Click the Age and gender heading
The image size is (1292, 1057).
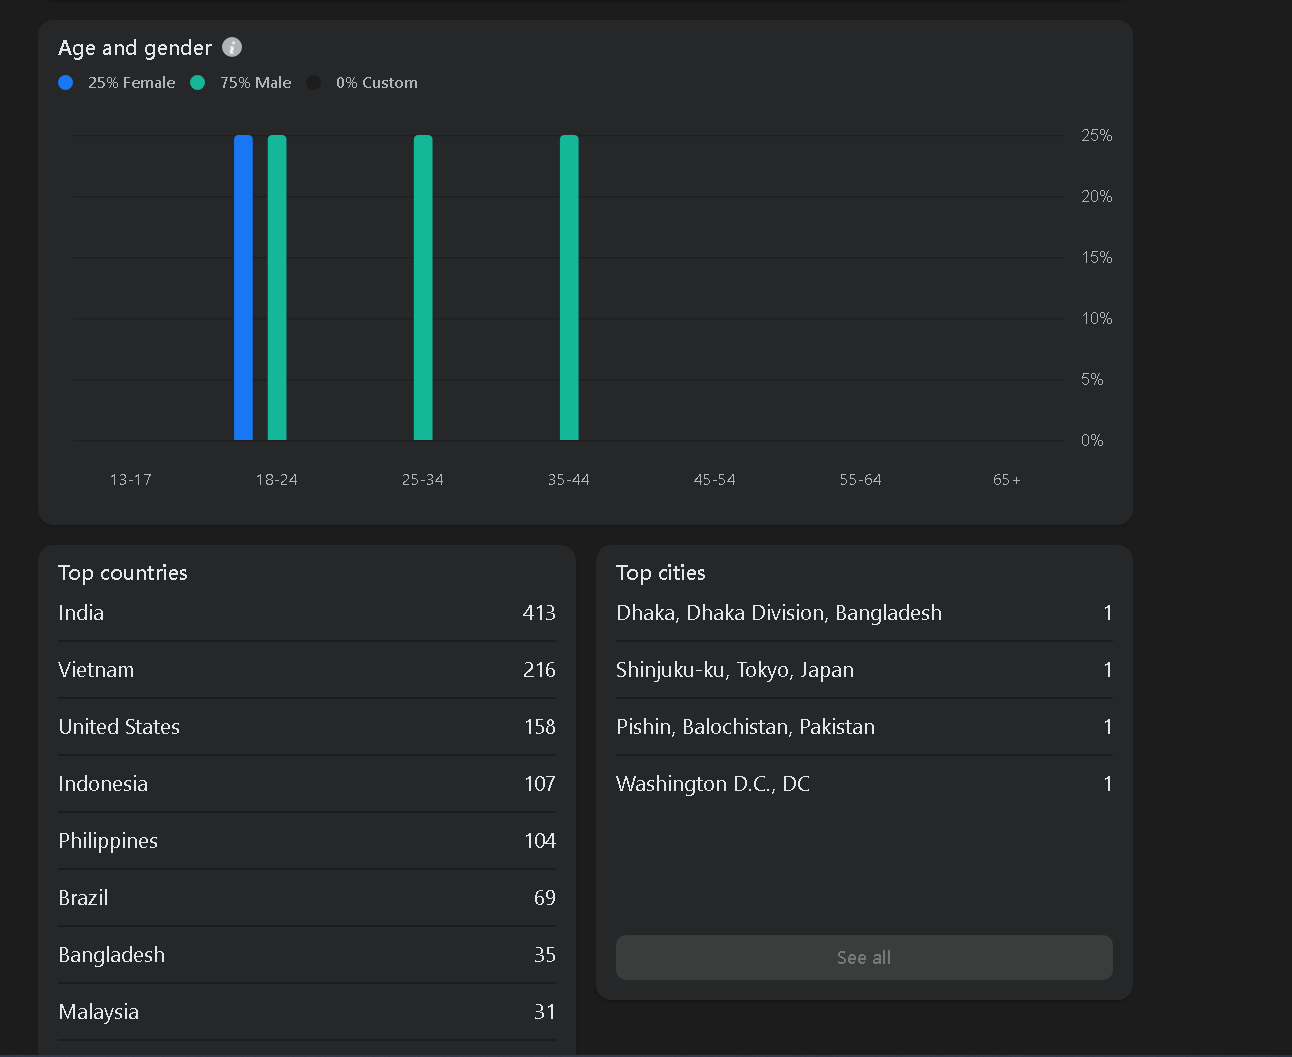(x=135, y=48)
